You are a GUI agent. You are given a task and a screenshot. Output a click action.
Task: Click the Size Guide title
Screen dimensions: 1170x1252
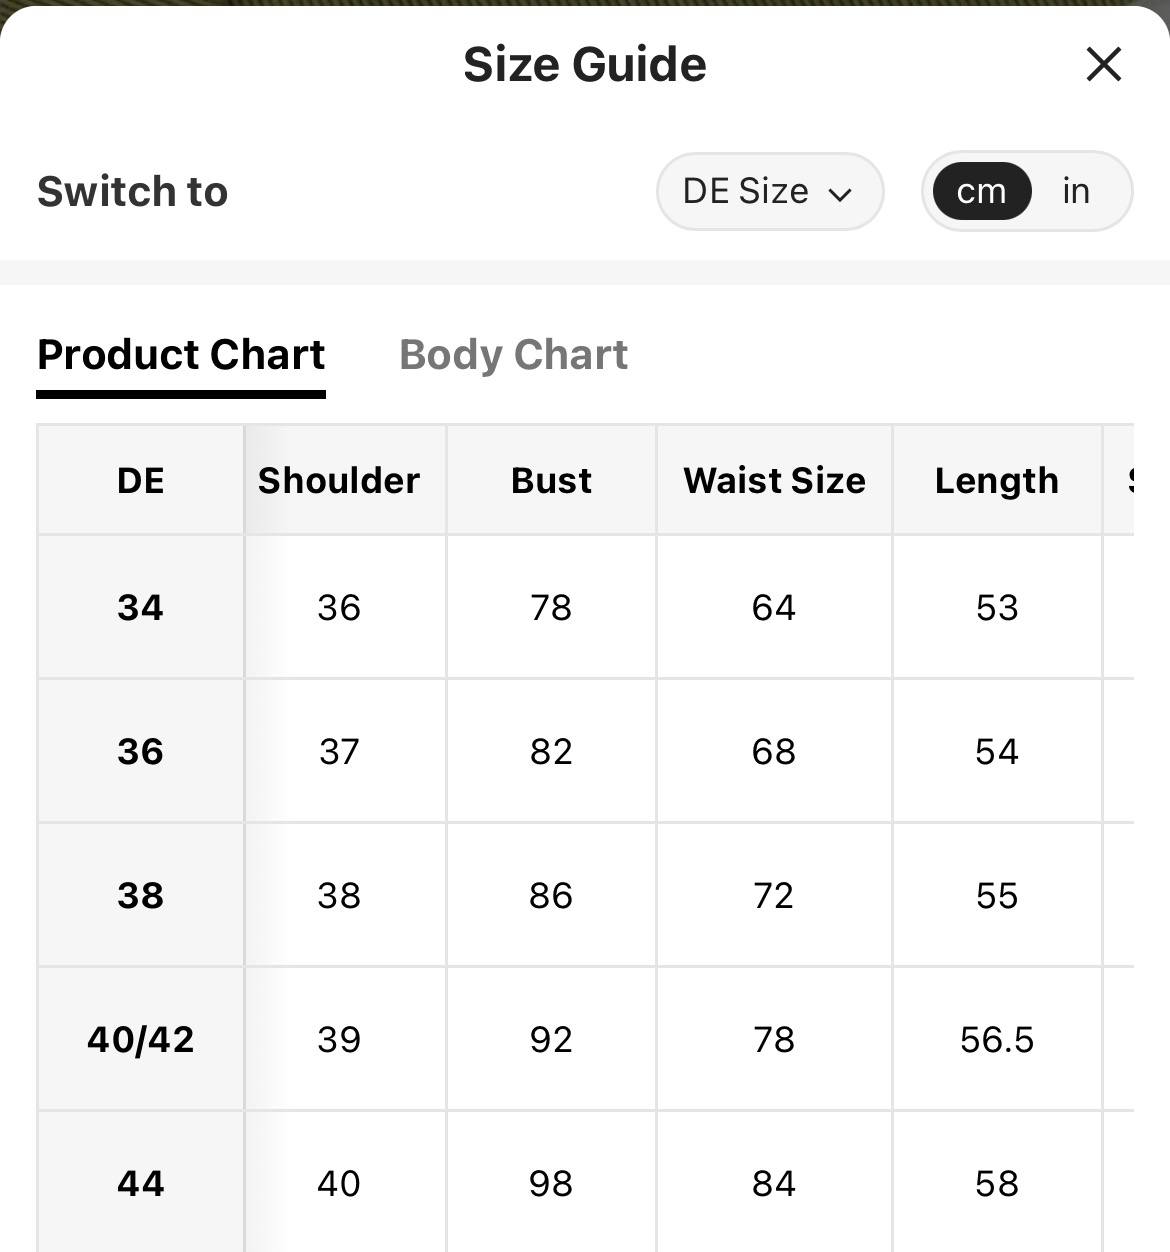tap(585, 65)
